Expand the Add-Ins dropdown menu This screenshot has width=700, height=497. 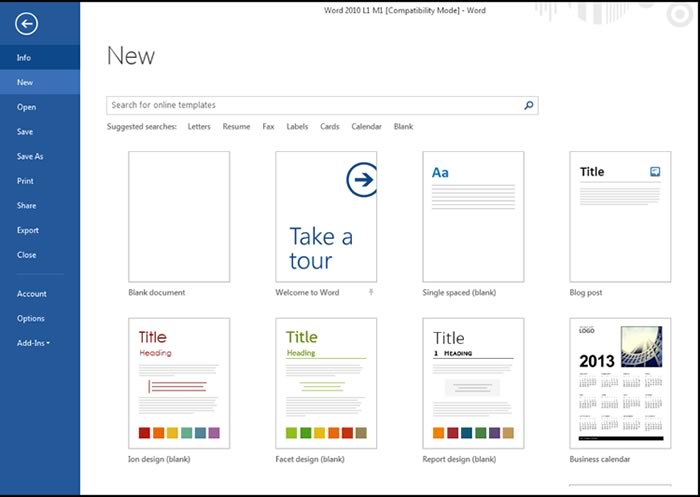pos(34,343)
